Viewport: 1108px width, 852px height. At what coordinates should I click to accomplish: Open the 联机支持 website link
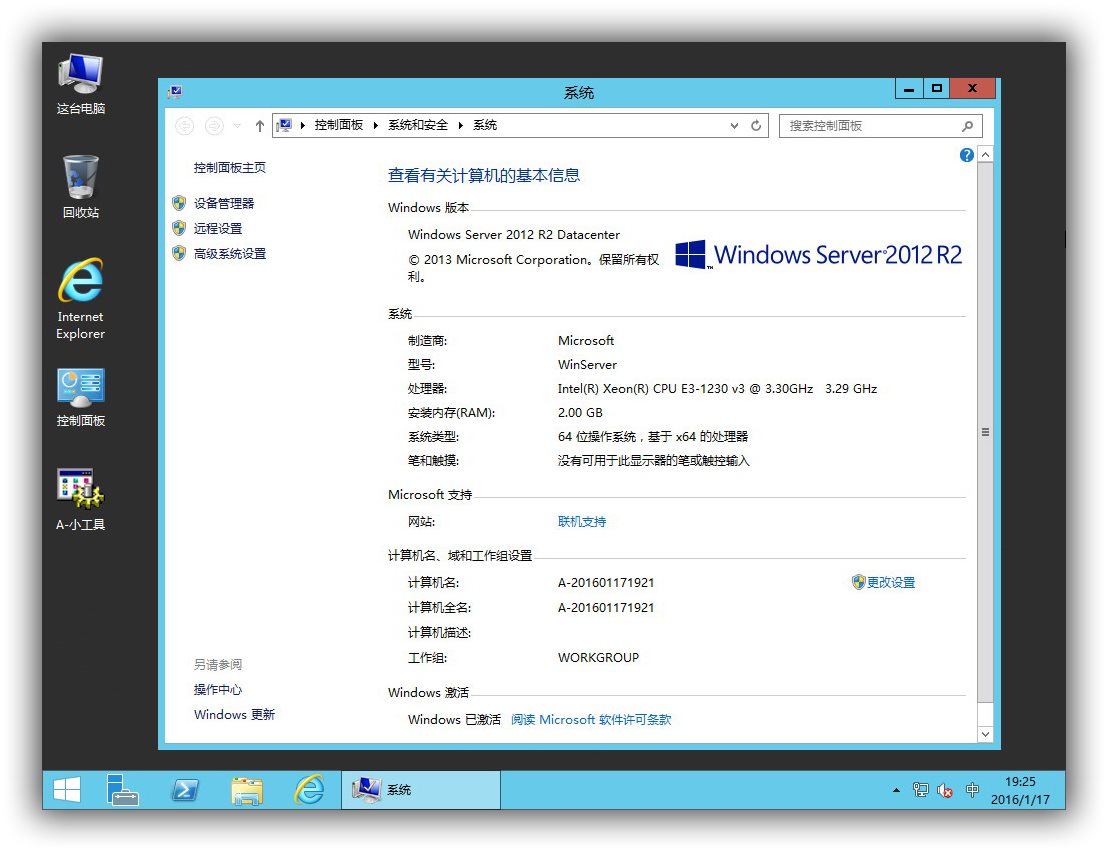point(582,521)
